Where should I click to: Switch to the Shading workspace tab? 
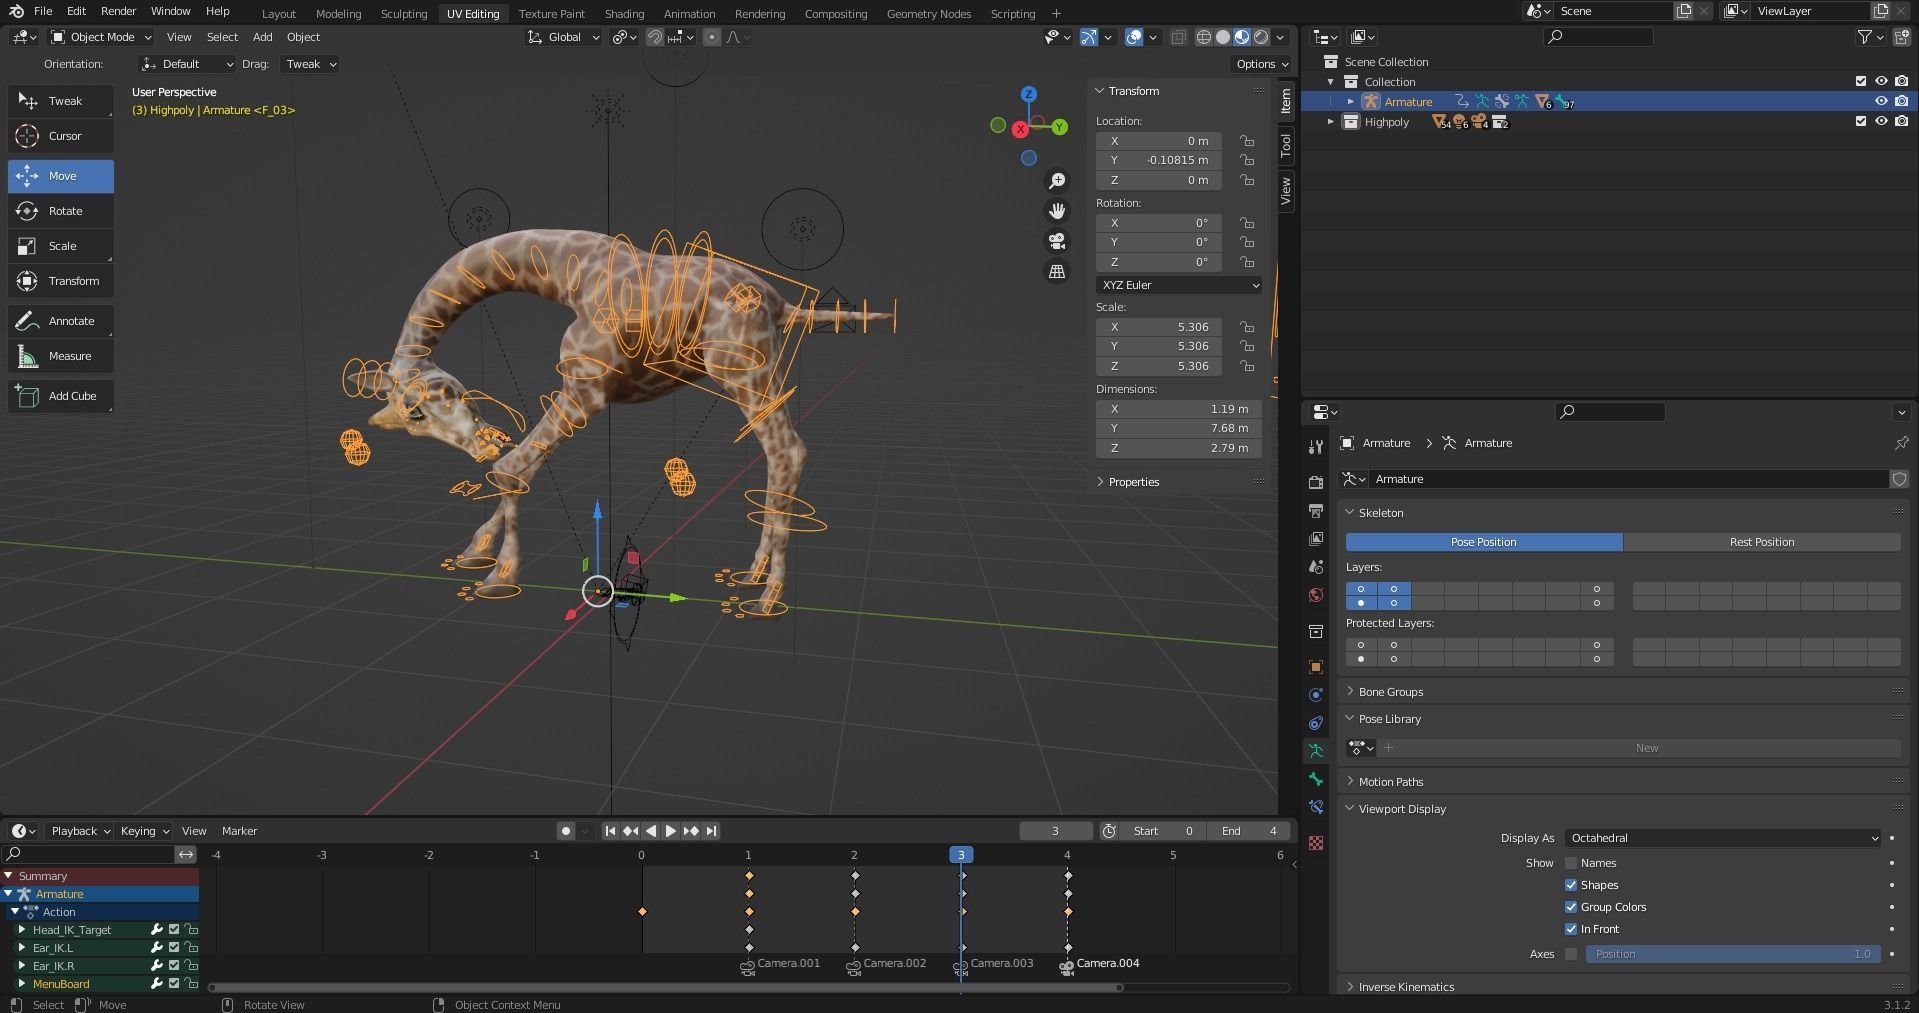click(624, 14)
